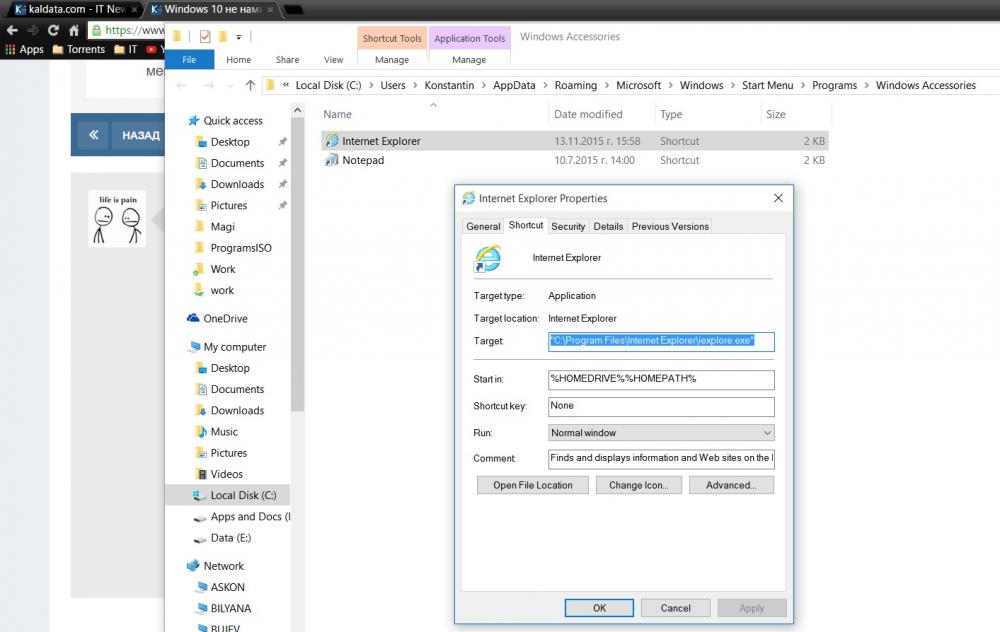This screenshot has height=632, width=1000.
Task: Click the Properties checkmark quick-access icon
Action: (x=205, y=37)
